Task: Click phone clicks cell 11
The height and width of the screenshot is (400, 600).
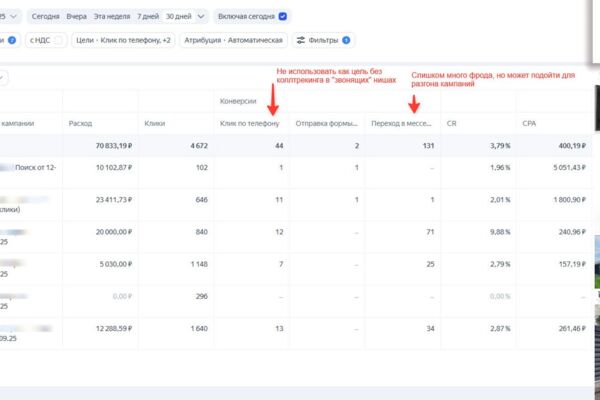Action: coord(279,199)
